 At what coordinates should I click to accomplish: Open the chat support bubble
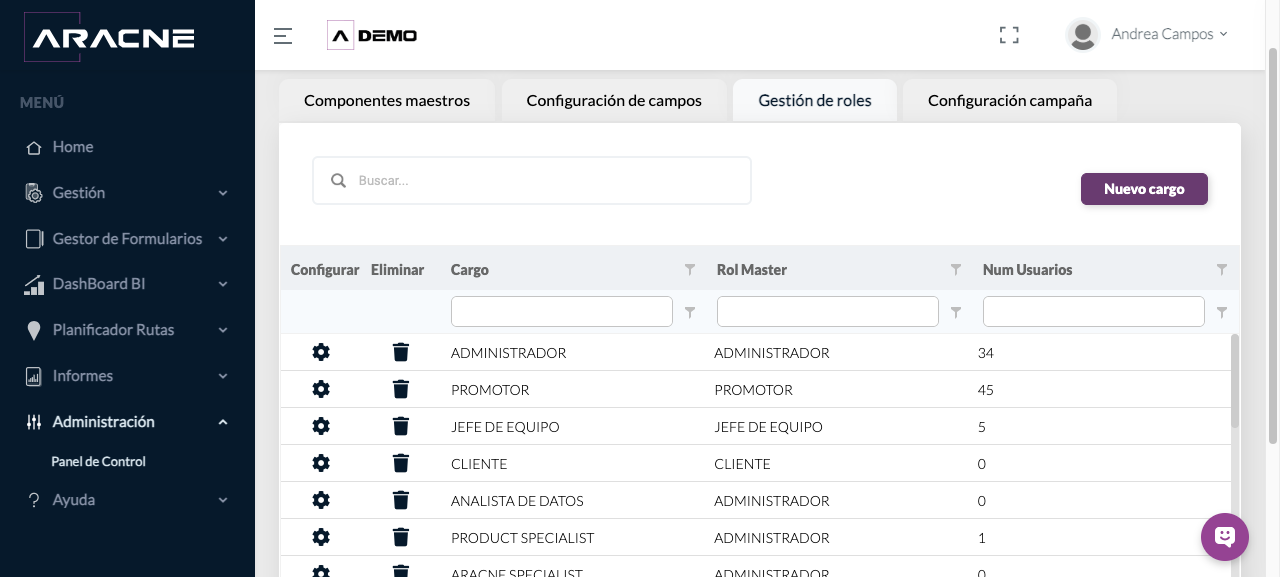pyautogui.click(x=1225, y=537)
